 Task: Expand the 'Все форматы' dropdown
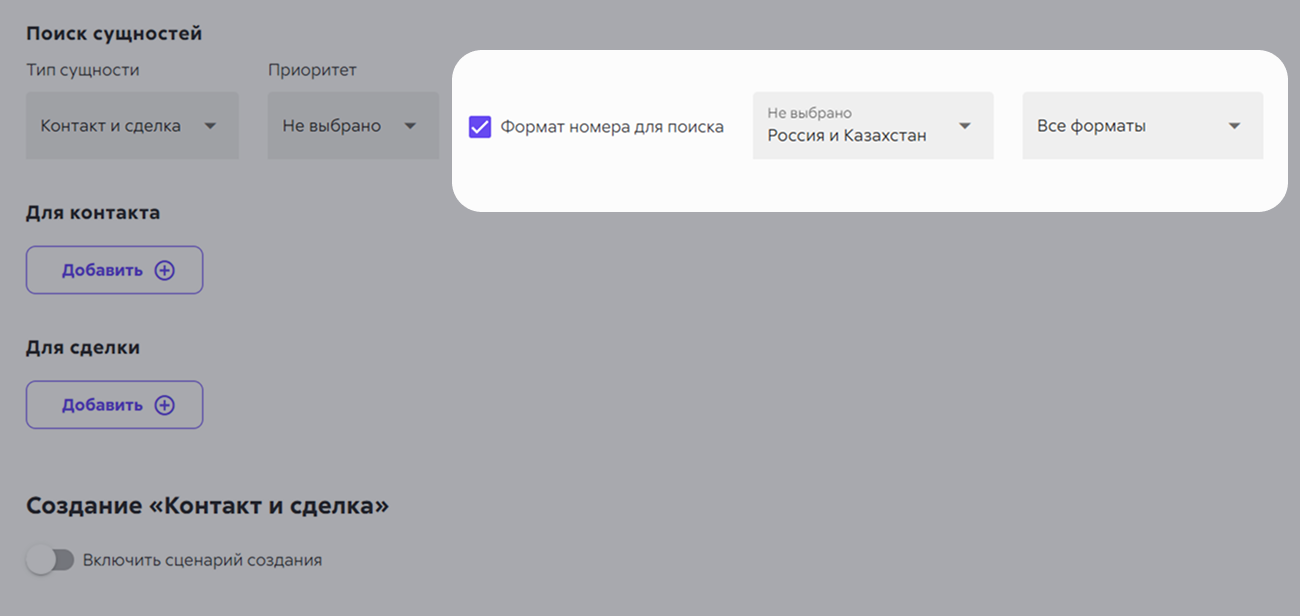(1142, 126)
